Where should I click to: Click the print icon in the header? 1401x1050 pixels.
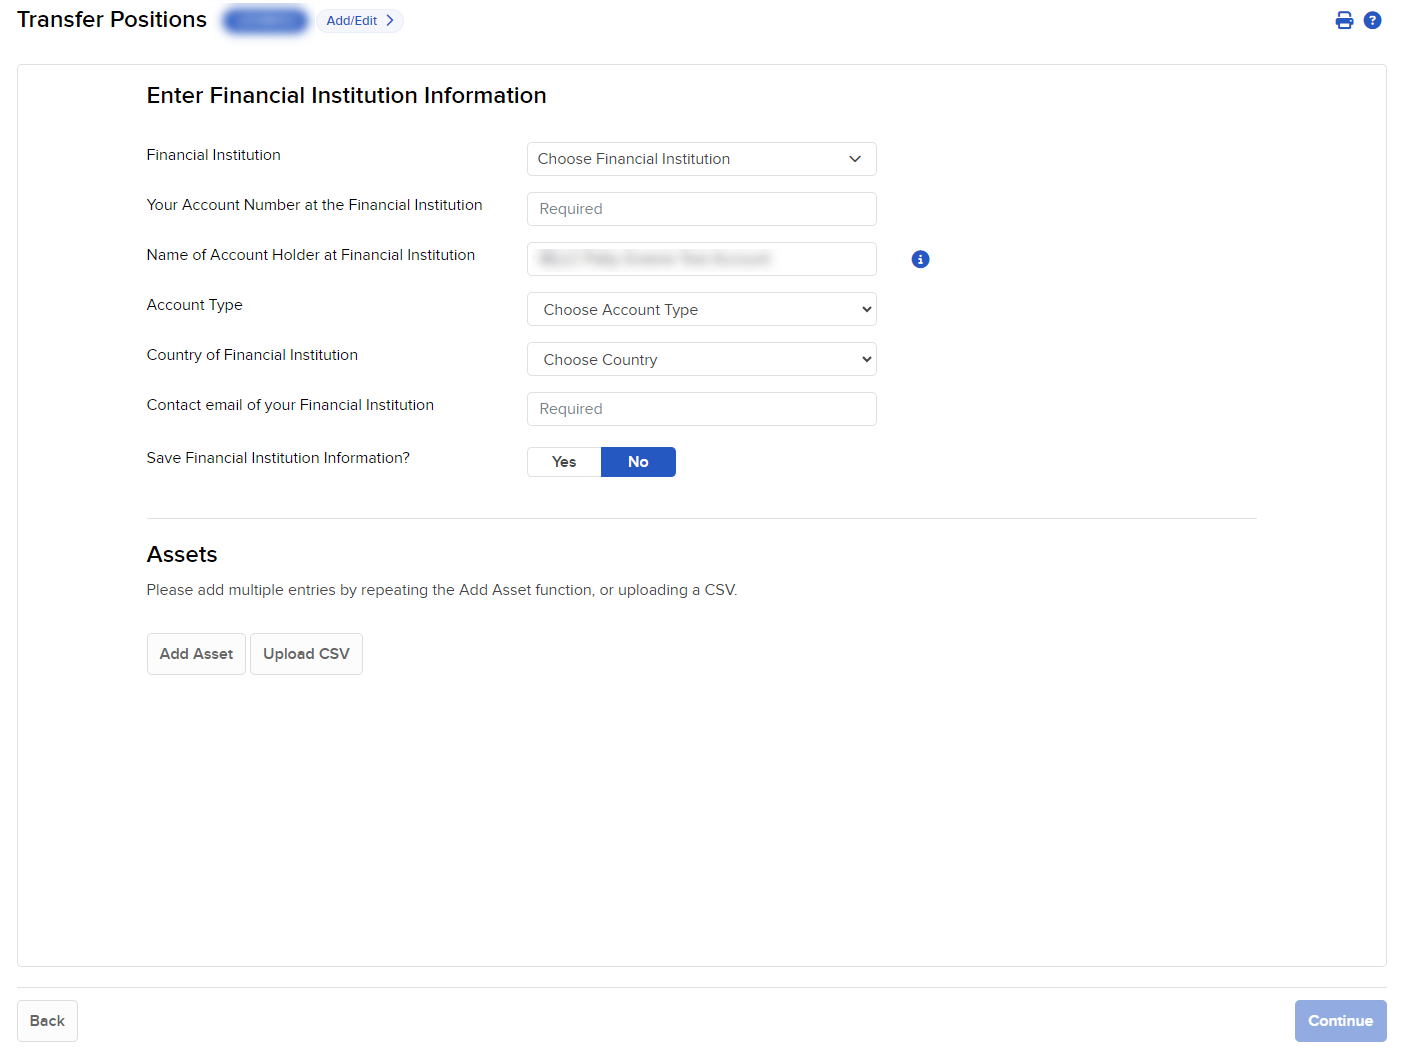pyautogui.click(x=1344, y=19)
